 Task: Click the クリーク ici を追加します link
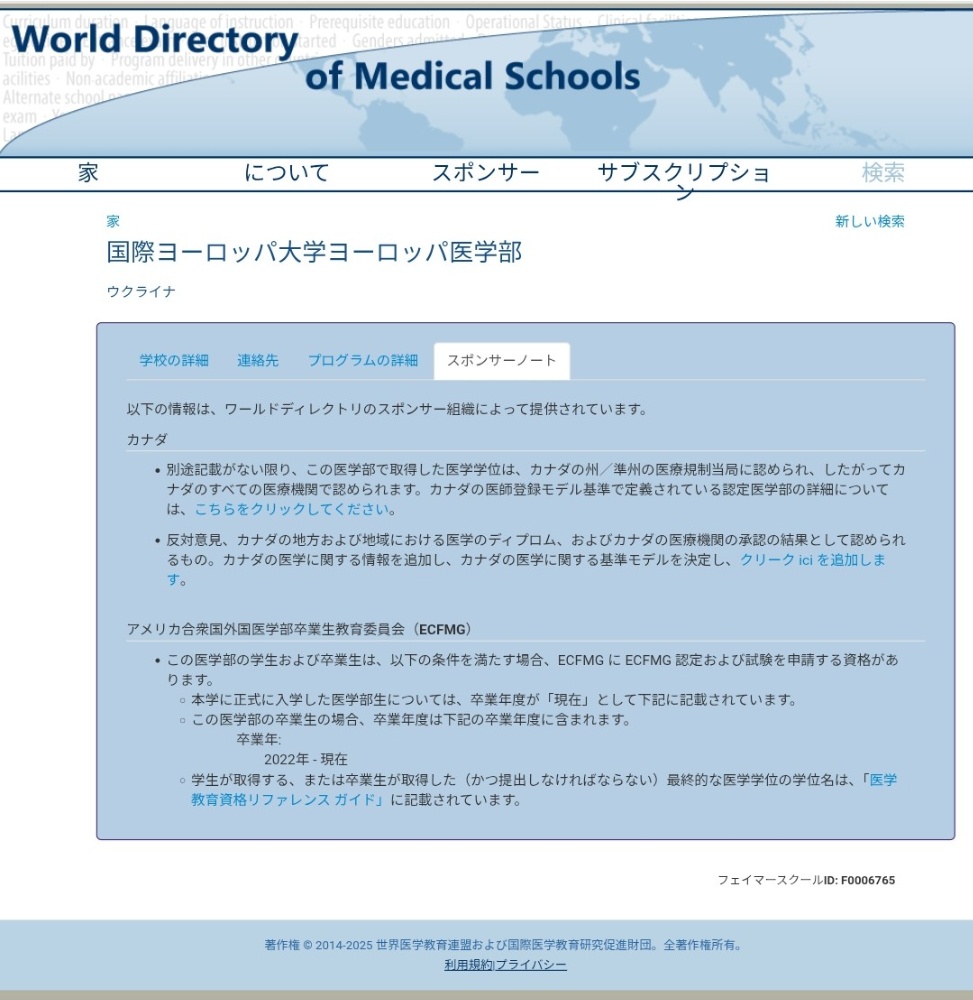tap(812, 560)
